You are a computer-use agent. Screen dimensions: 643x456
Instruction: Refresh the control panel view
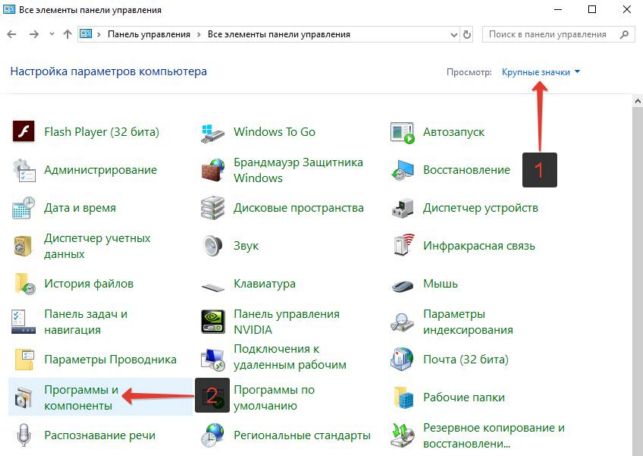click(467, 34)
